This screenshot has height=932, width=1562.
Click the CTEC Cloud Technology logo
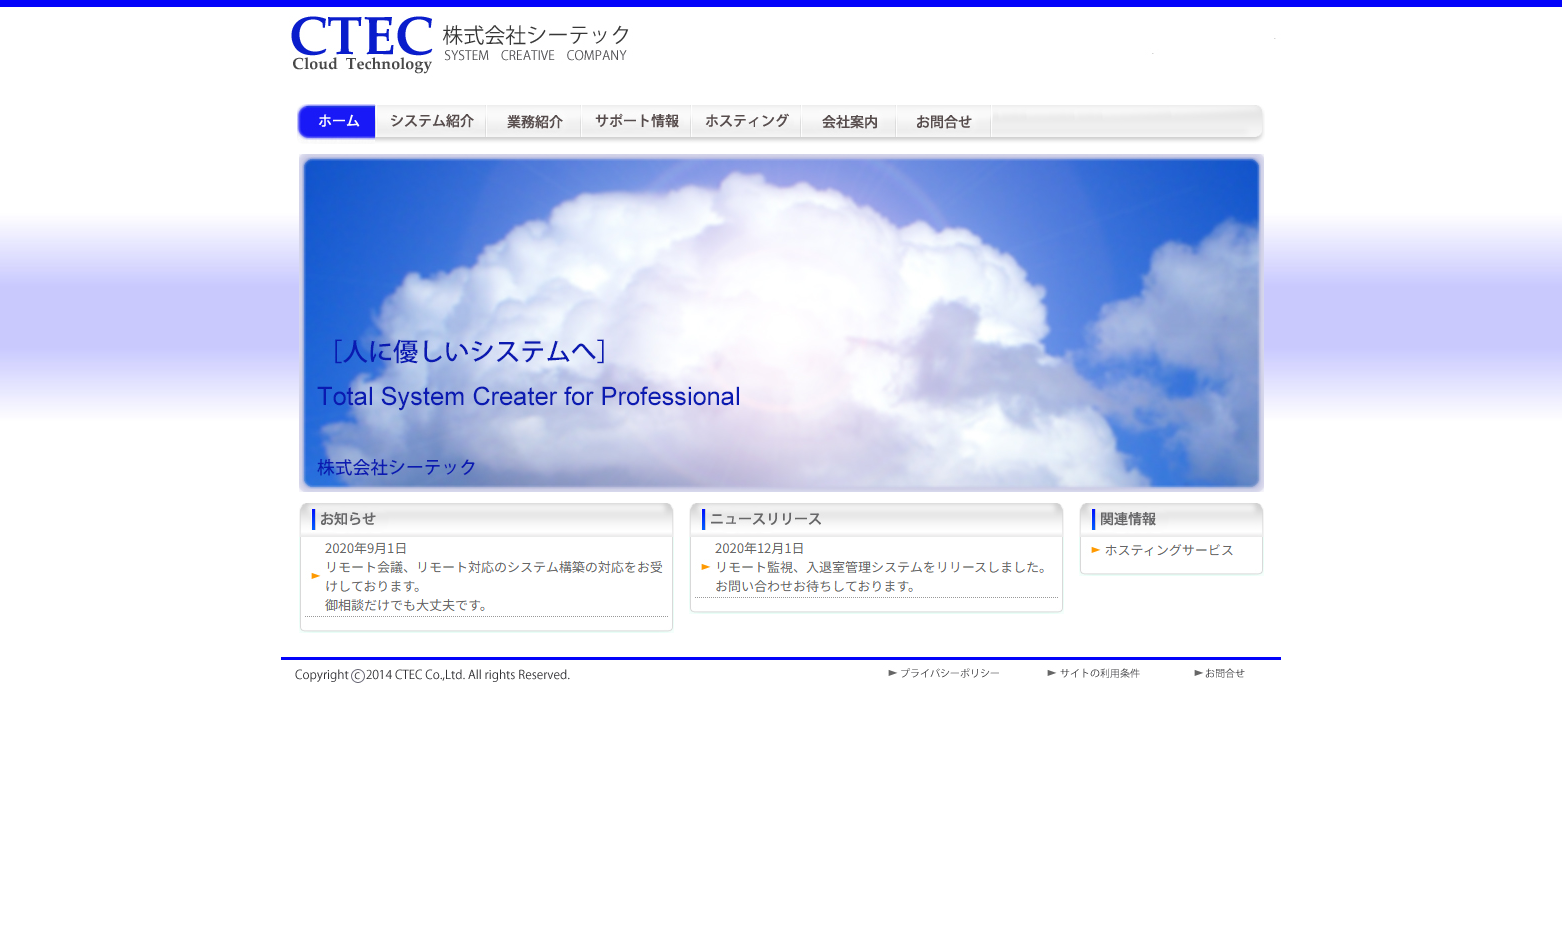tap(361, 44)
